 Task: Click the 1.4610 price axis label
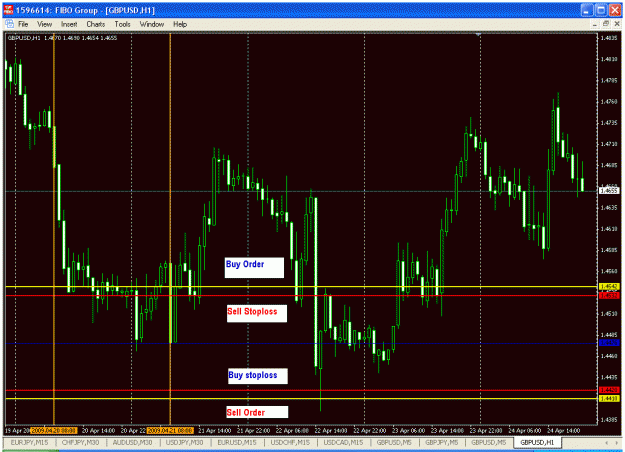pyautogui.click(x=609, y=229)
